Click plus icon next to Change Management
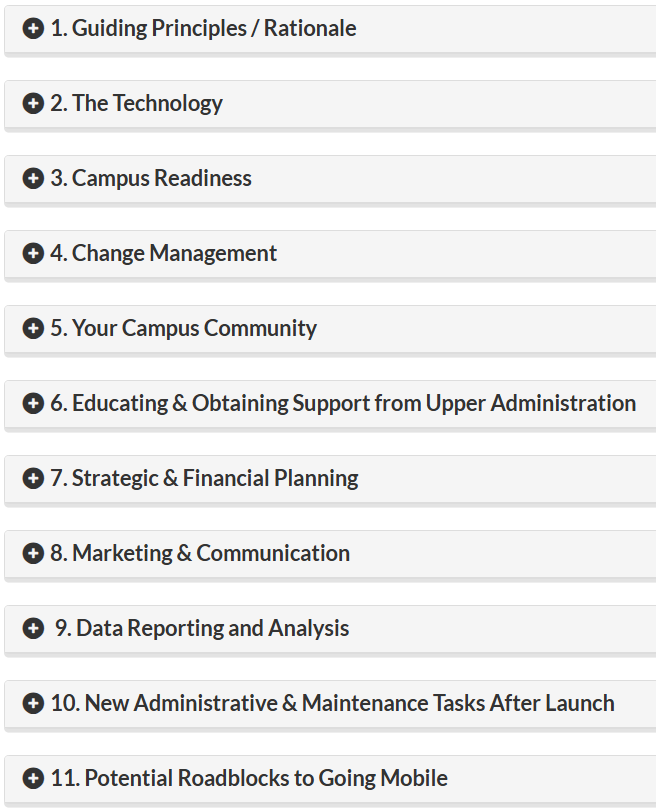656x810 pixels. point(33,253)
